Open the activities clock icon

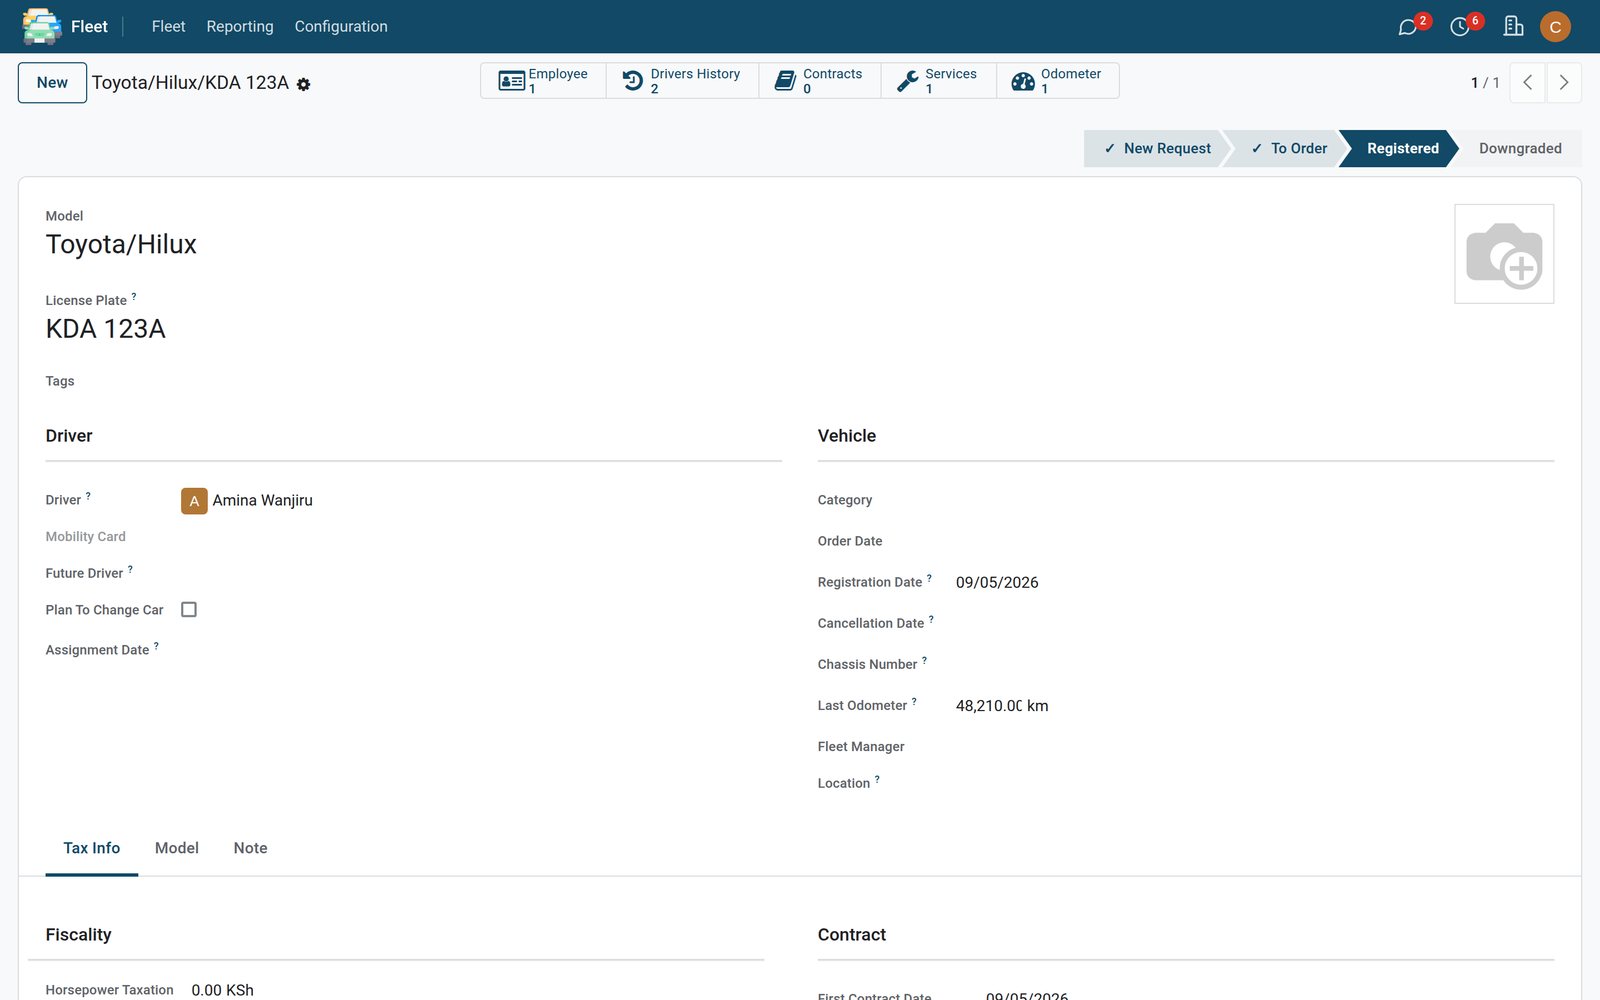tap(1460, 27)
